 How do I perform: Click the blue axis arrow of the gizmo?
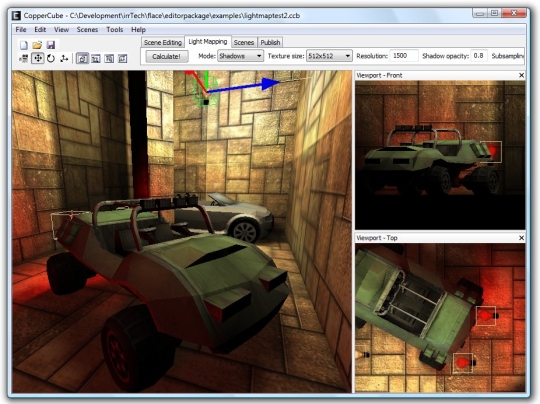[269, 84]
